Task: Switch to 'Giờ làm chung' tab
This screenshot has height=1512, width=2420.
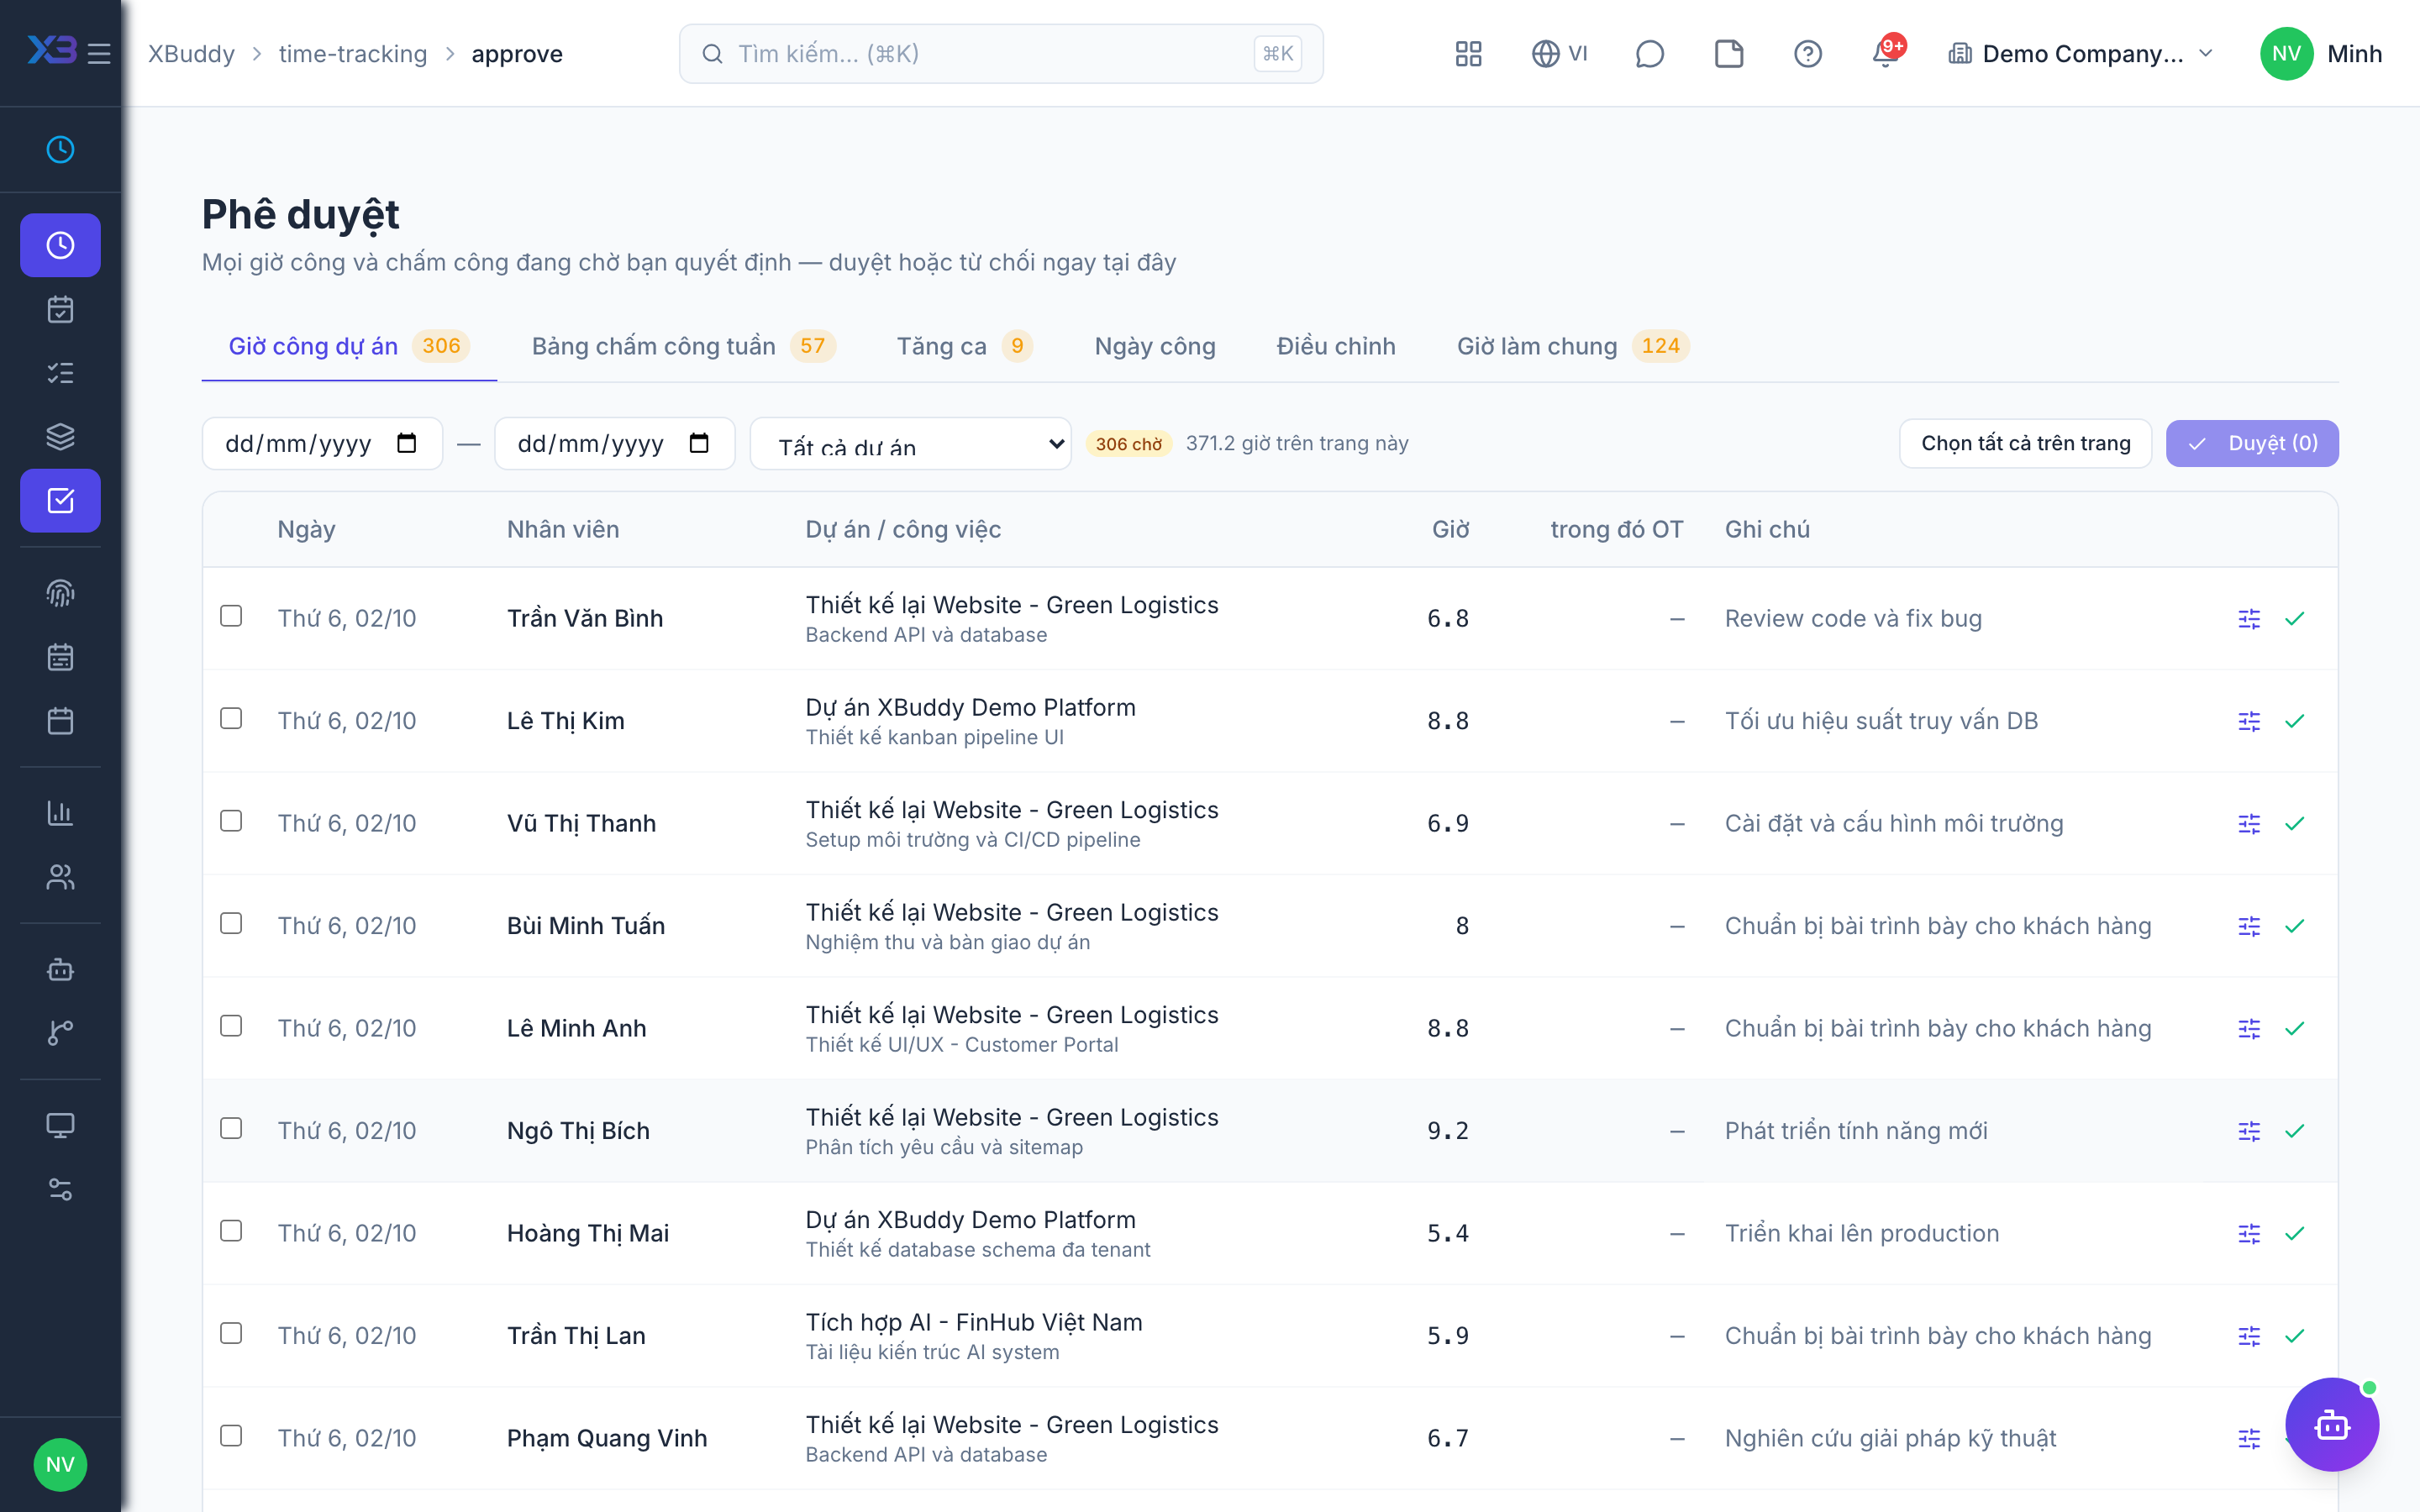Action: point(1572,346)
